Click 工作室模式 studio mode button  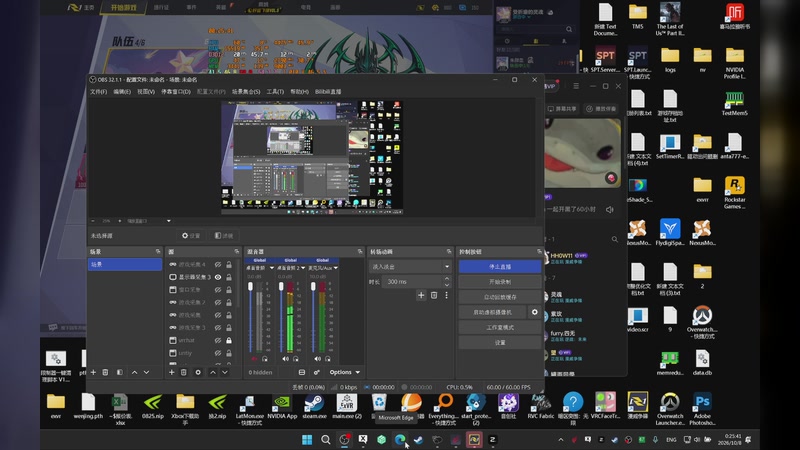[500, 327]
